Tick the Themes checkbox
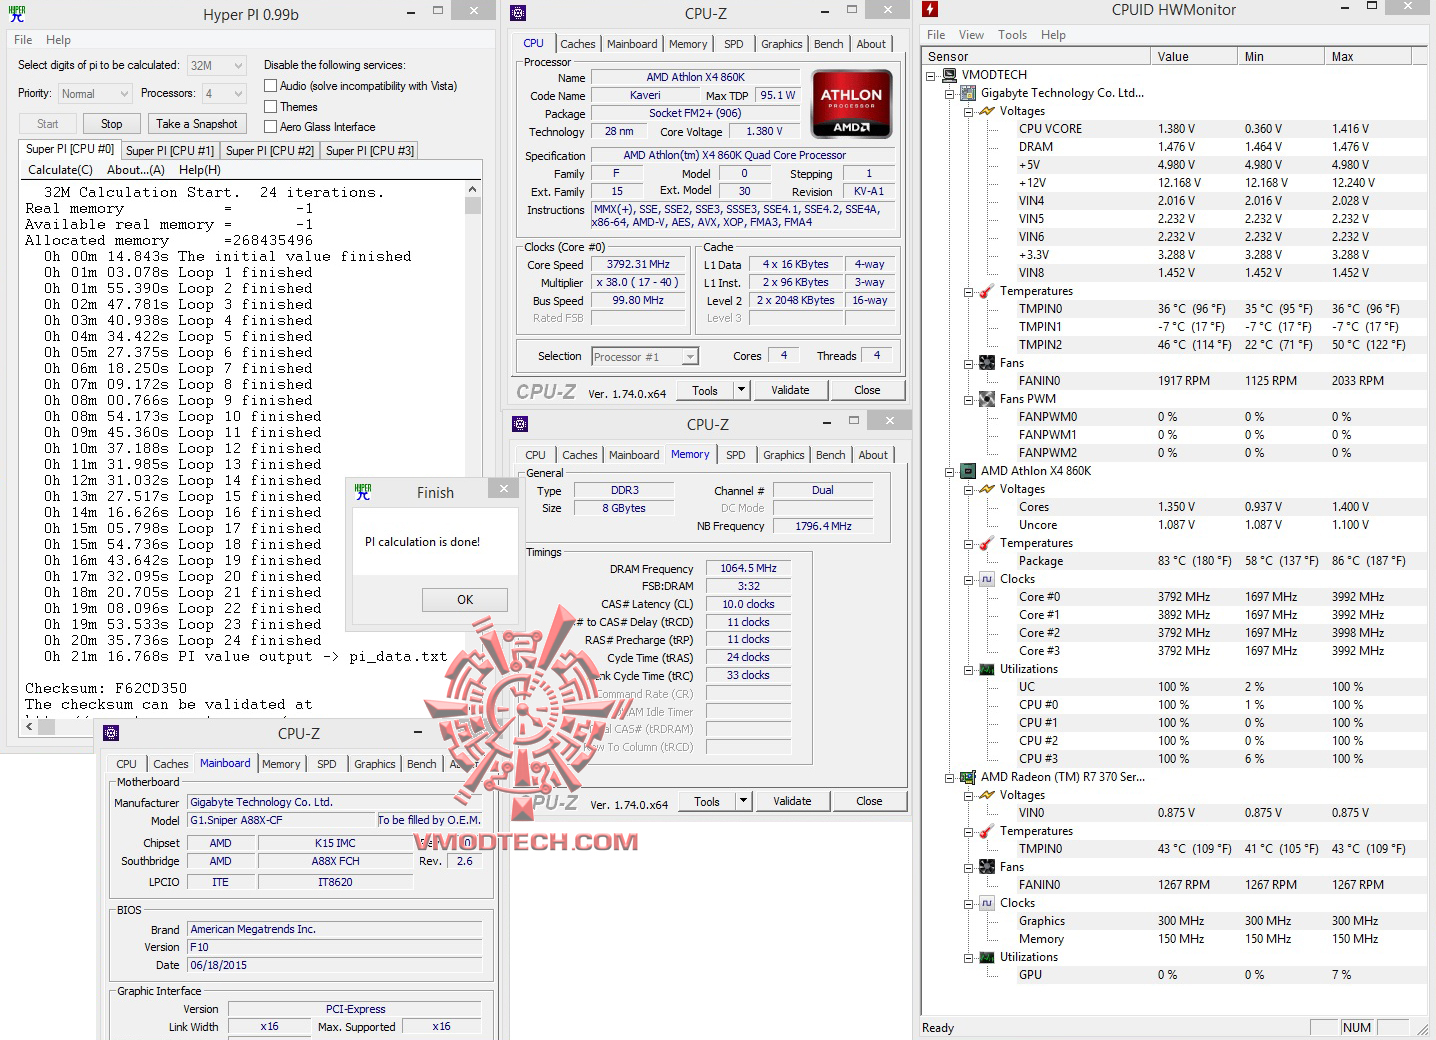Screen dimensions: 1436x1040 (270, 106)
